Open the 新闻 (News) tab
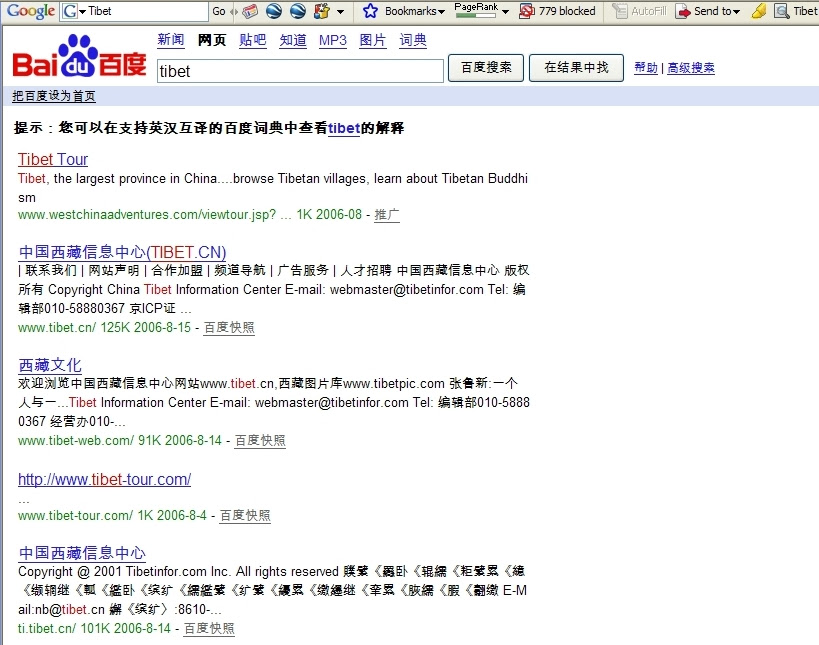The height and width of the screenshot is (645, 819). pyautogui.click(x=171, y=40)
